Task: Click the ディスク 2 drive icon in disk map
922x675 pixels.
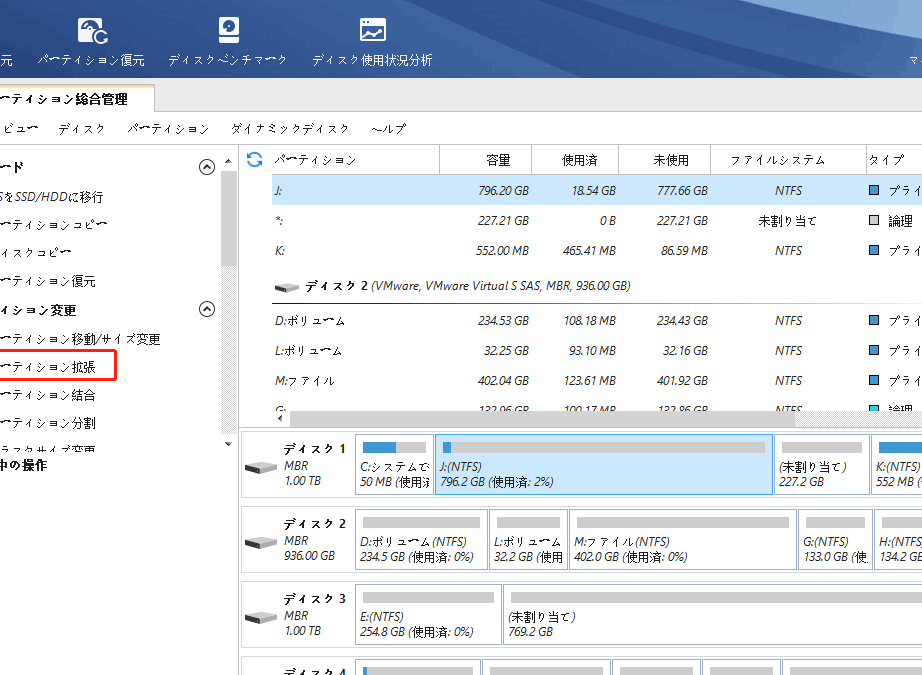Action: click(260, 542)
